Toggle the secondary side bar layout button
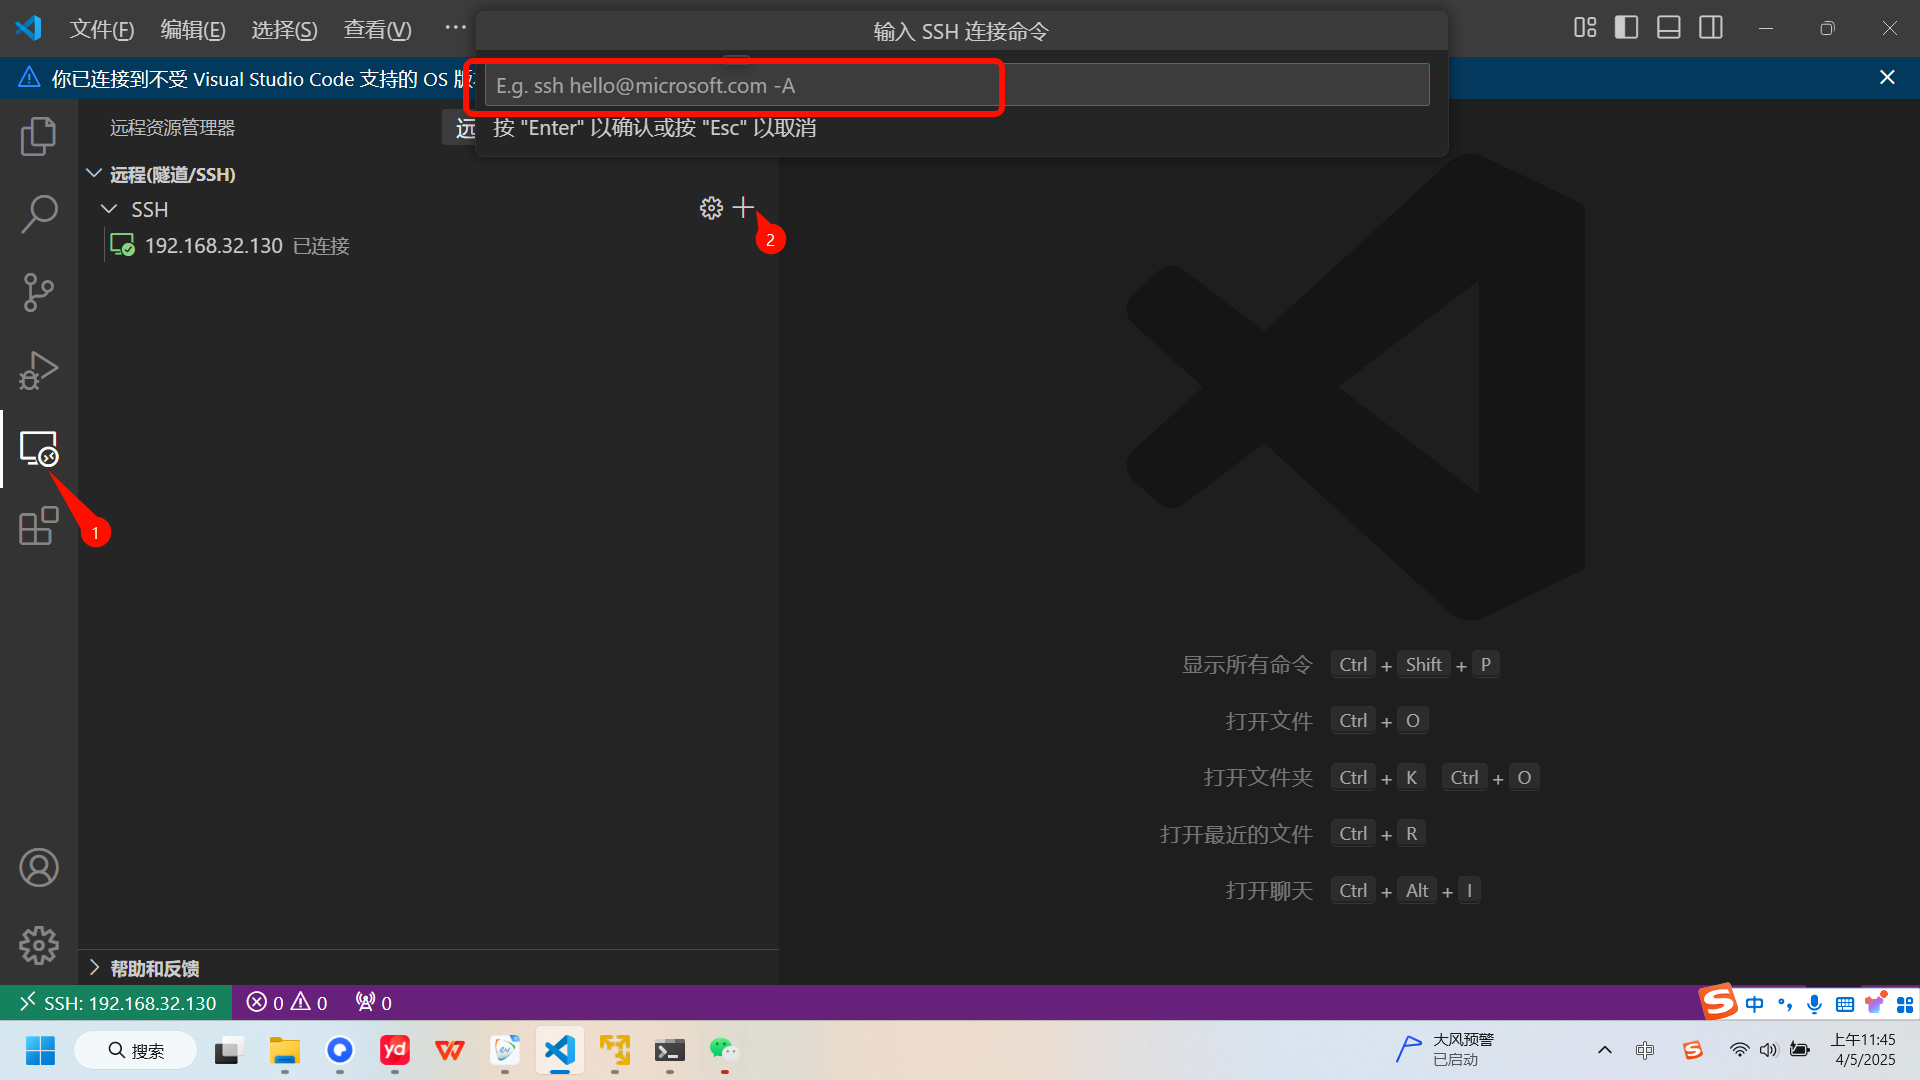This screenshot has height=1080, width=1920. coord(1711,28)
